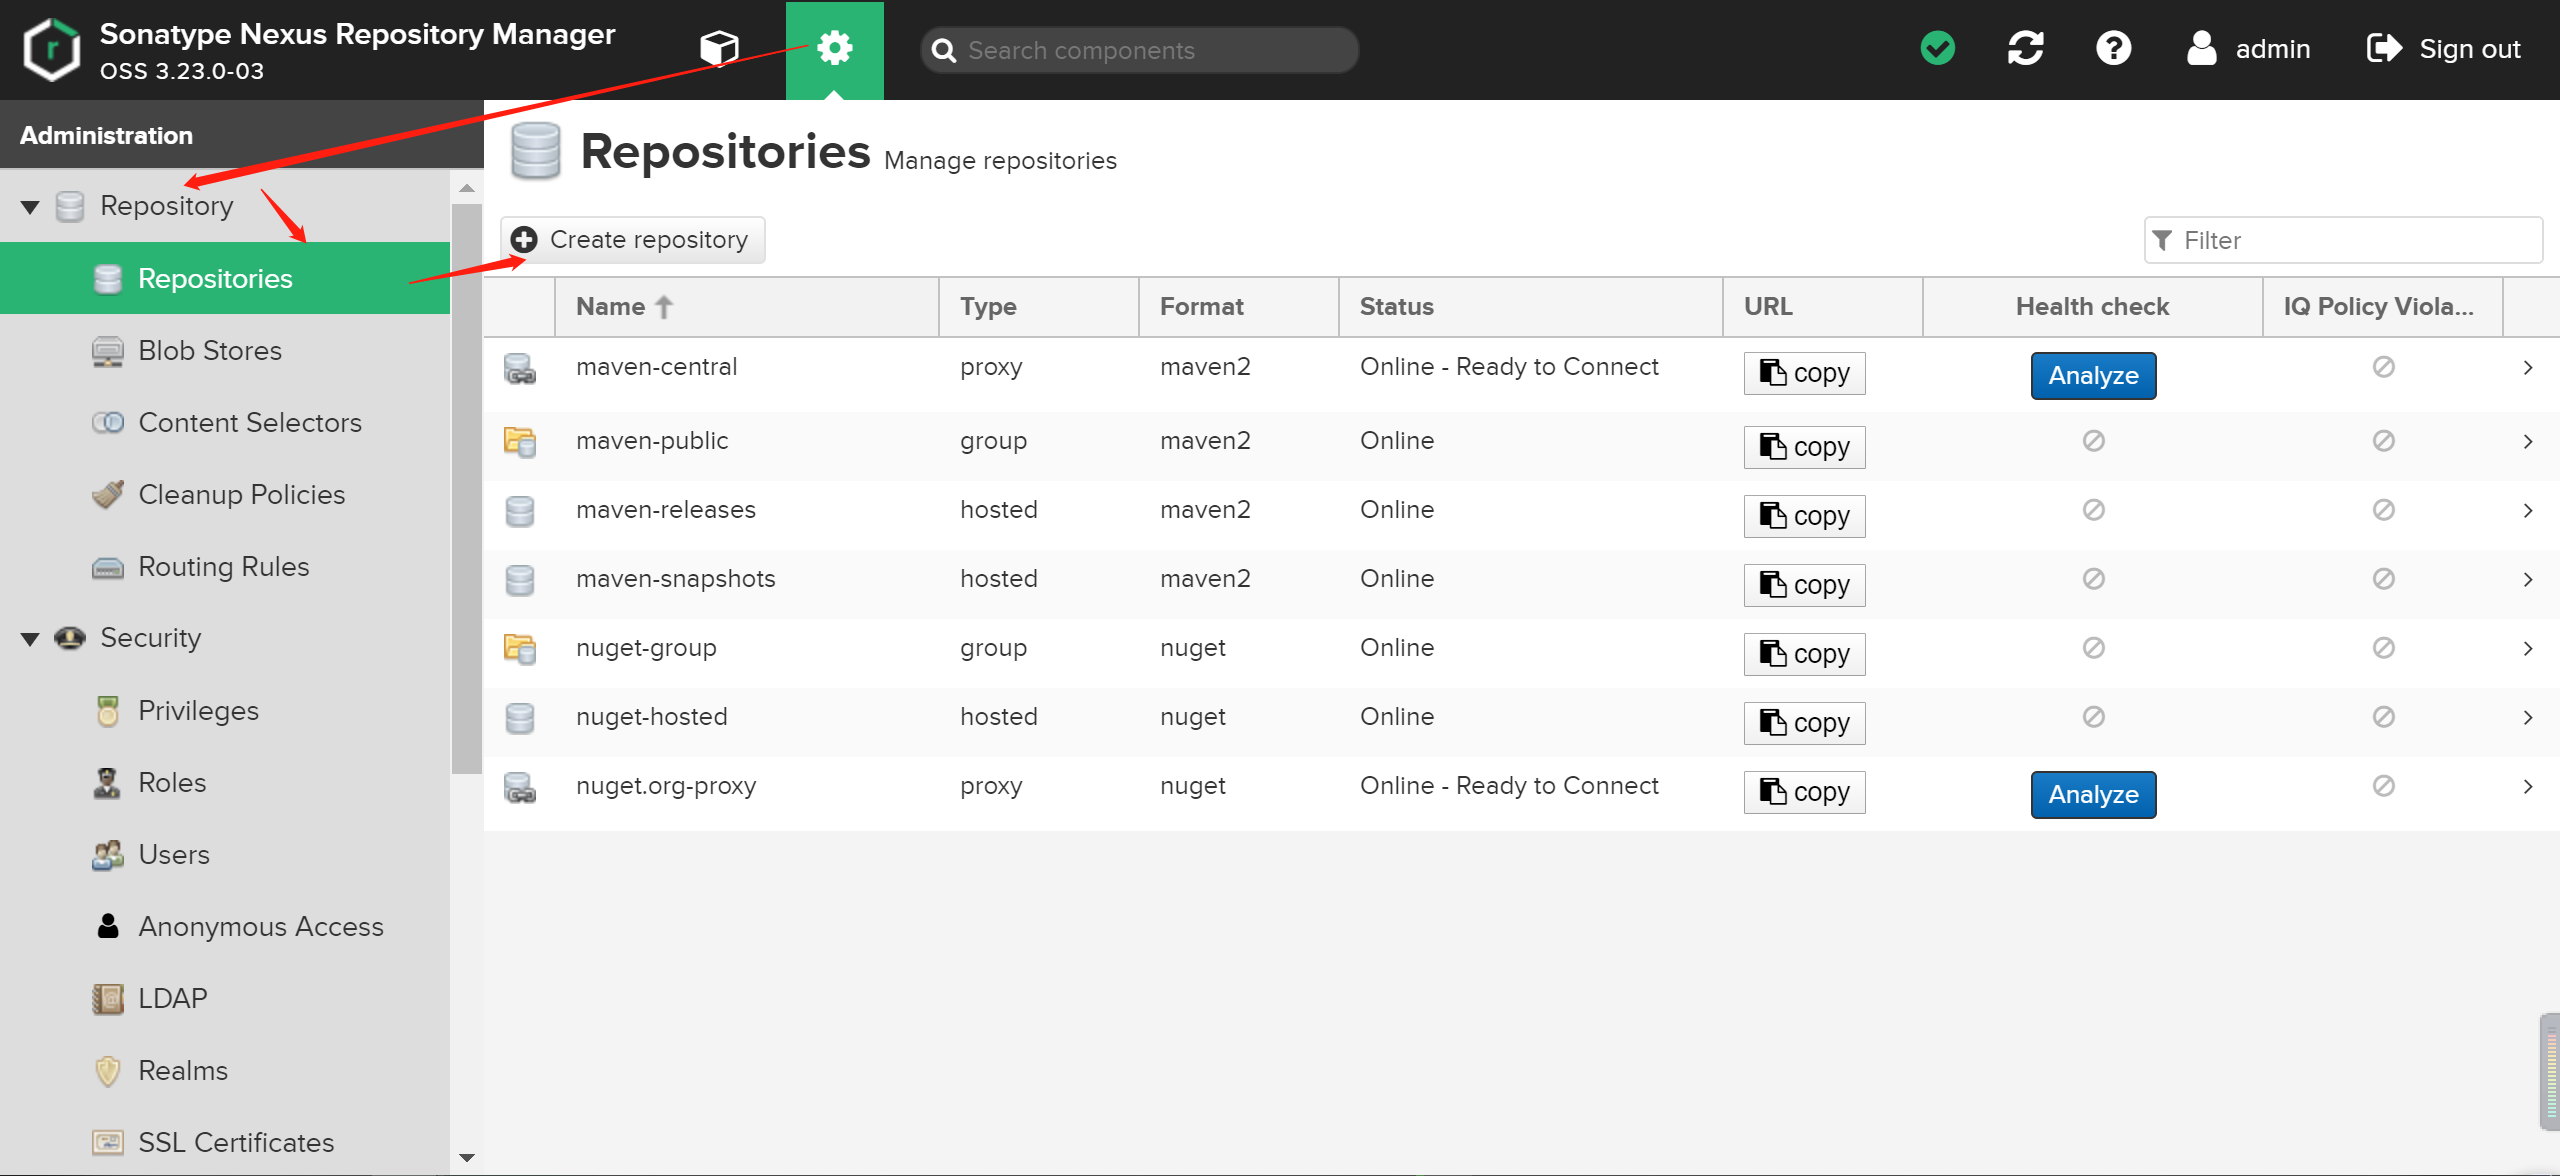Image resolution: width=2560 pixels, height=1176 pixels.
Task: Click the Administration gear icon
Action: 834,48
